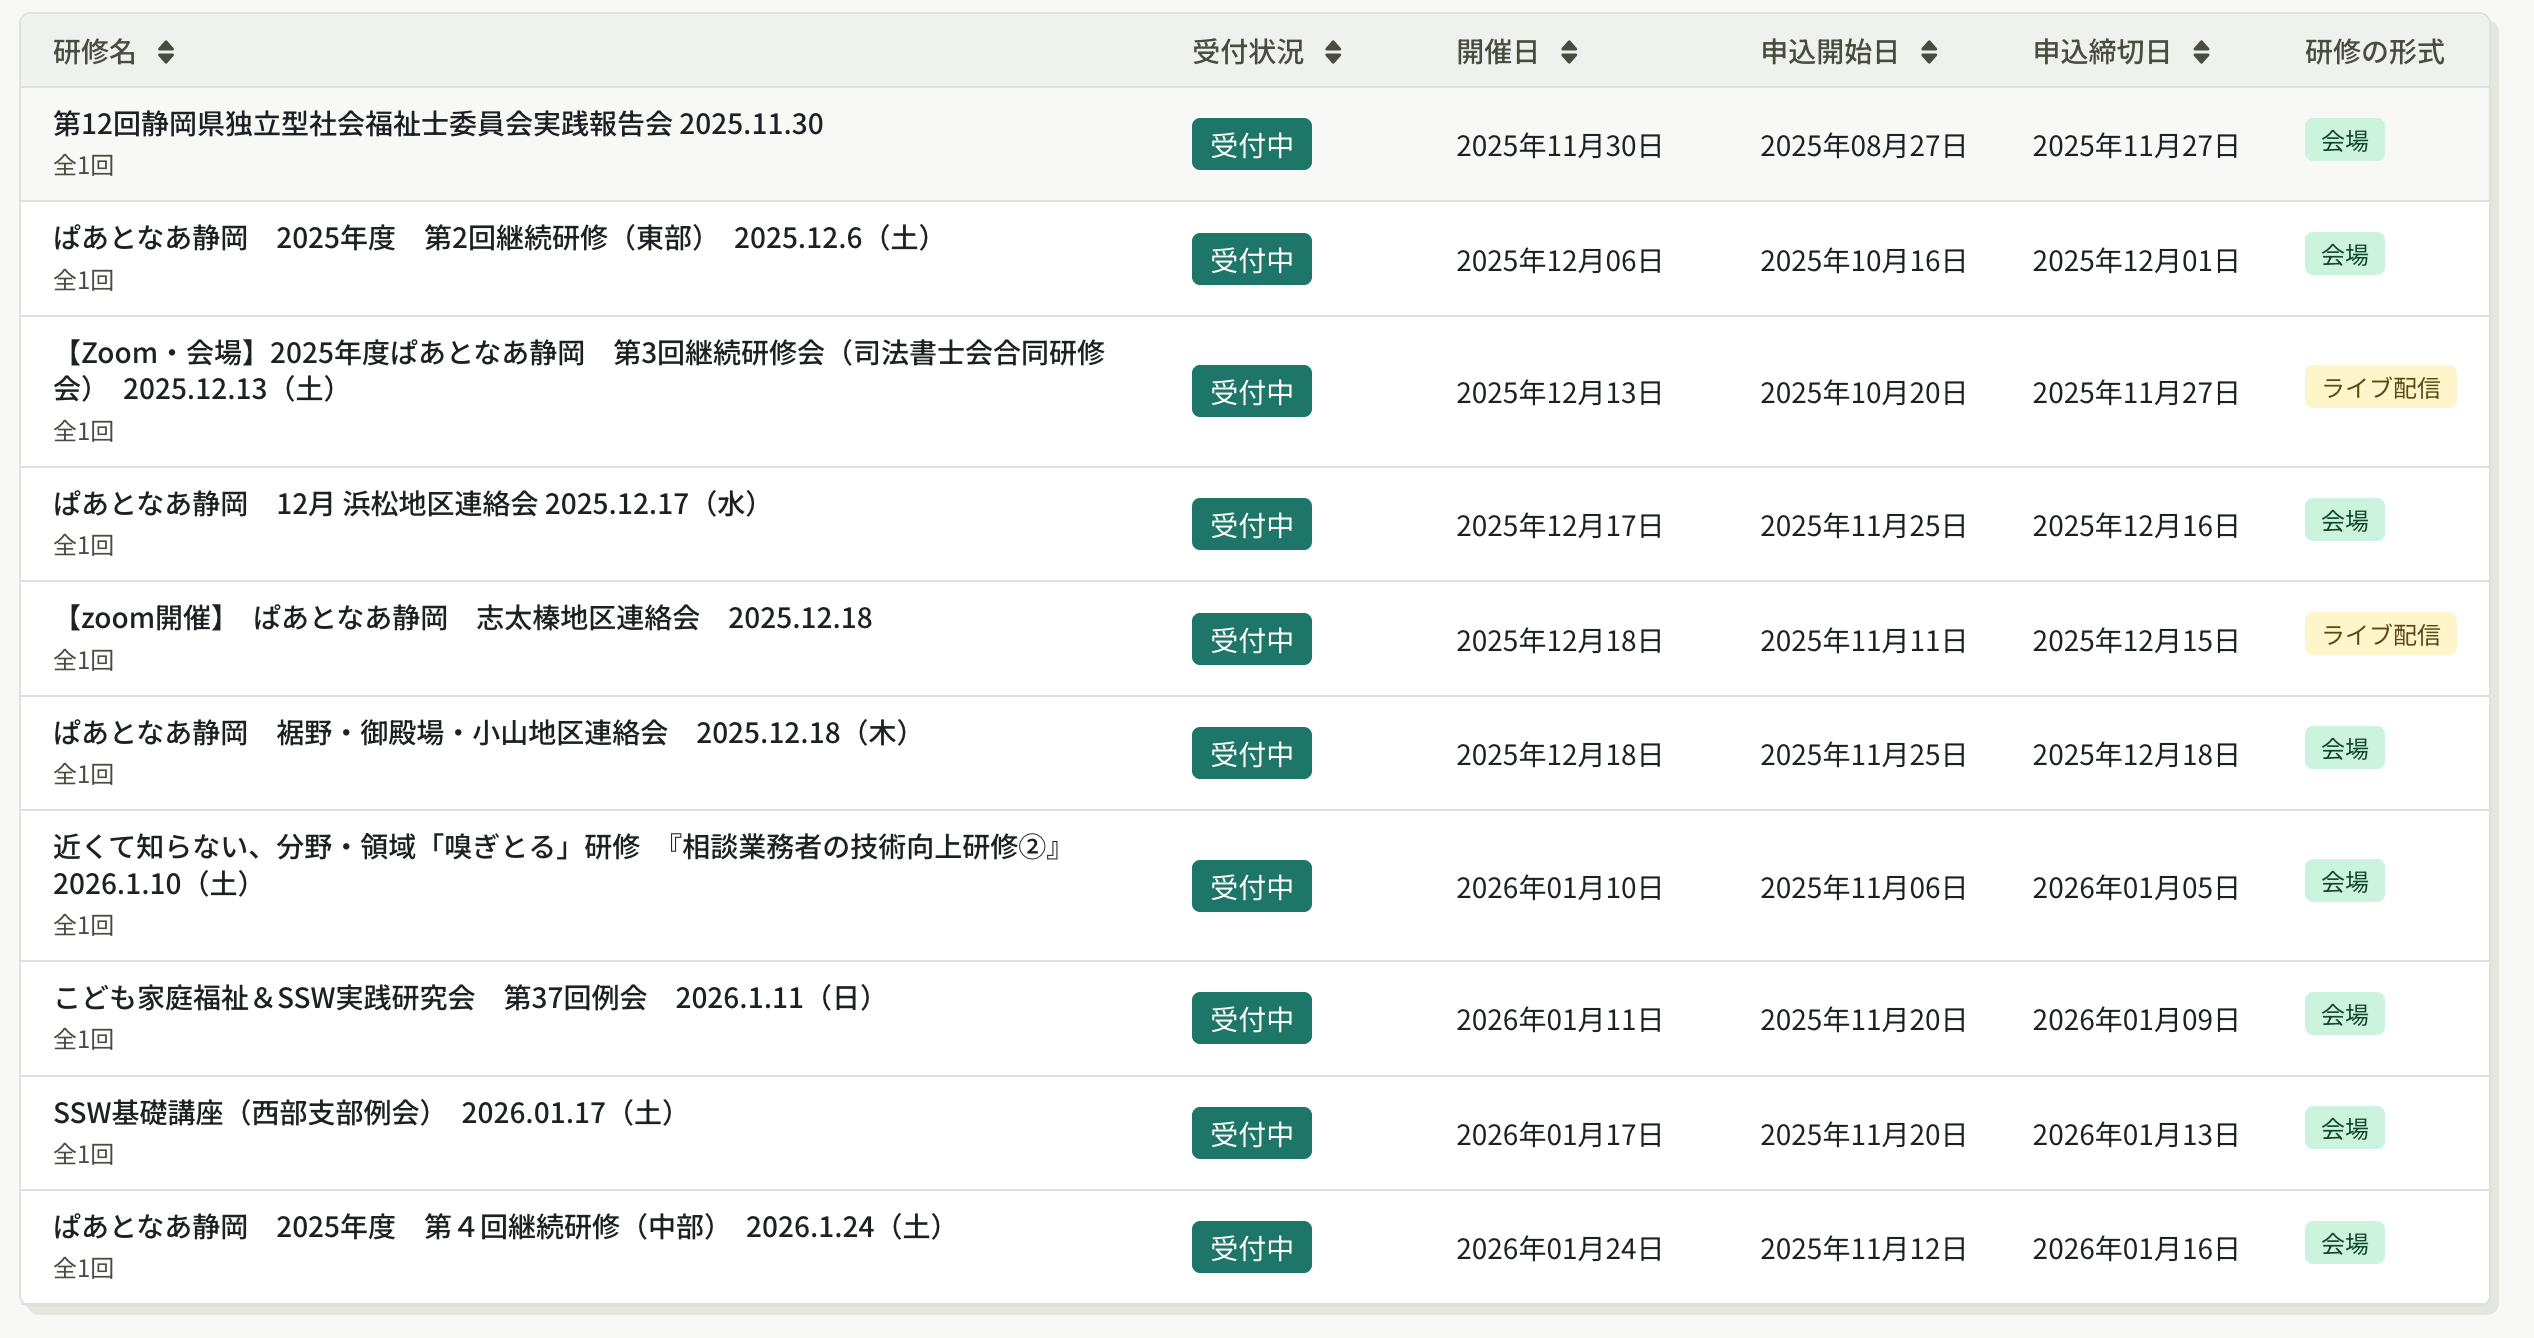
Task: Open 志太榛地区連絡会 zoom開催 entry
Action: (462, 618)
